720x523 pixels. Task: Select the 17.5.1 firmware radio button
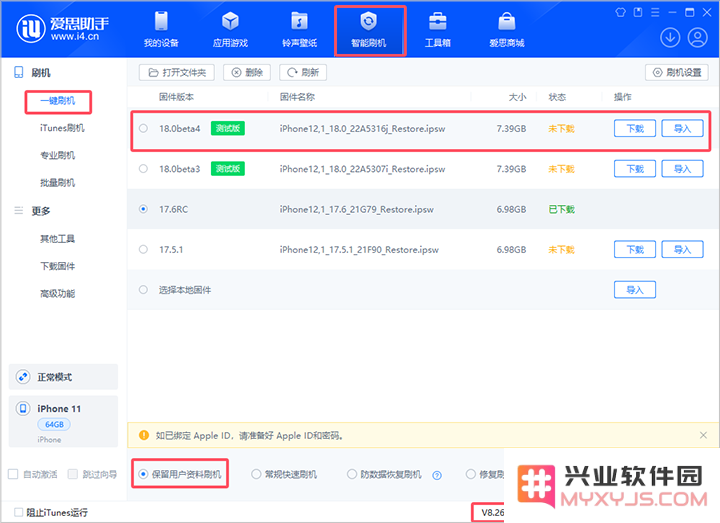[143, 250]
